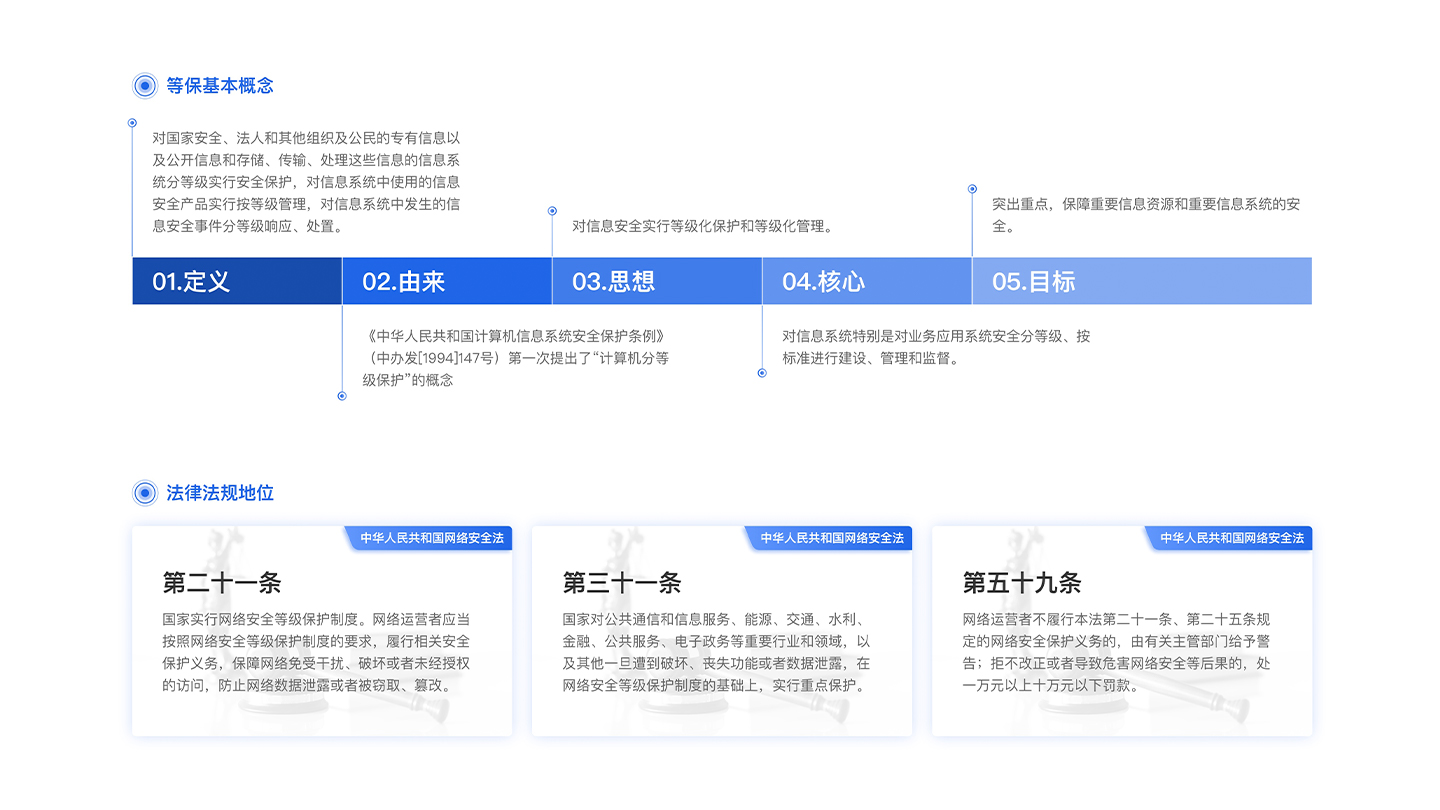Click the circular icon beside 法律法规地位
Image resolution: width=1440 pixels, height=810 pixels.
pyautogui.click(x=145, y=493)
